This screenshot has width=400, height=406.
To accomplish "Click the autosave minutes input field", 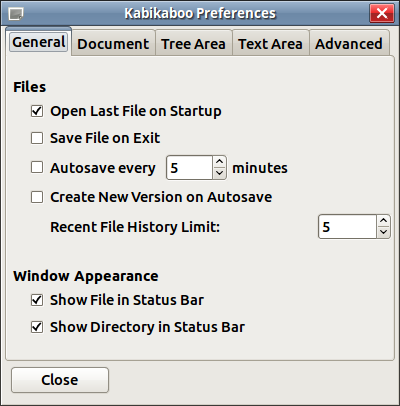I will coord(190,168).
